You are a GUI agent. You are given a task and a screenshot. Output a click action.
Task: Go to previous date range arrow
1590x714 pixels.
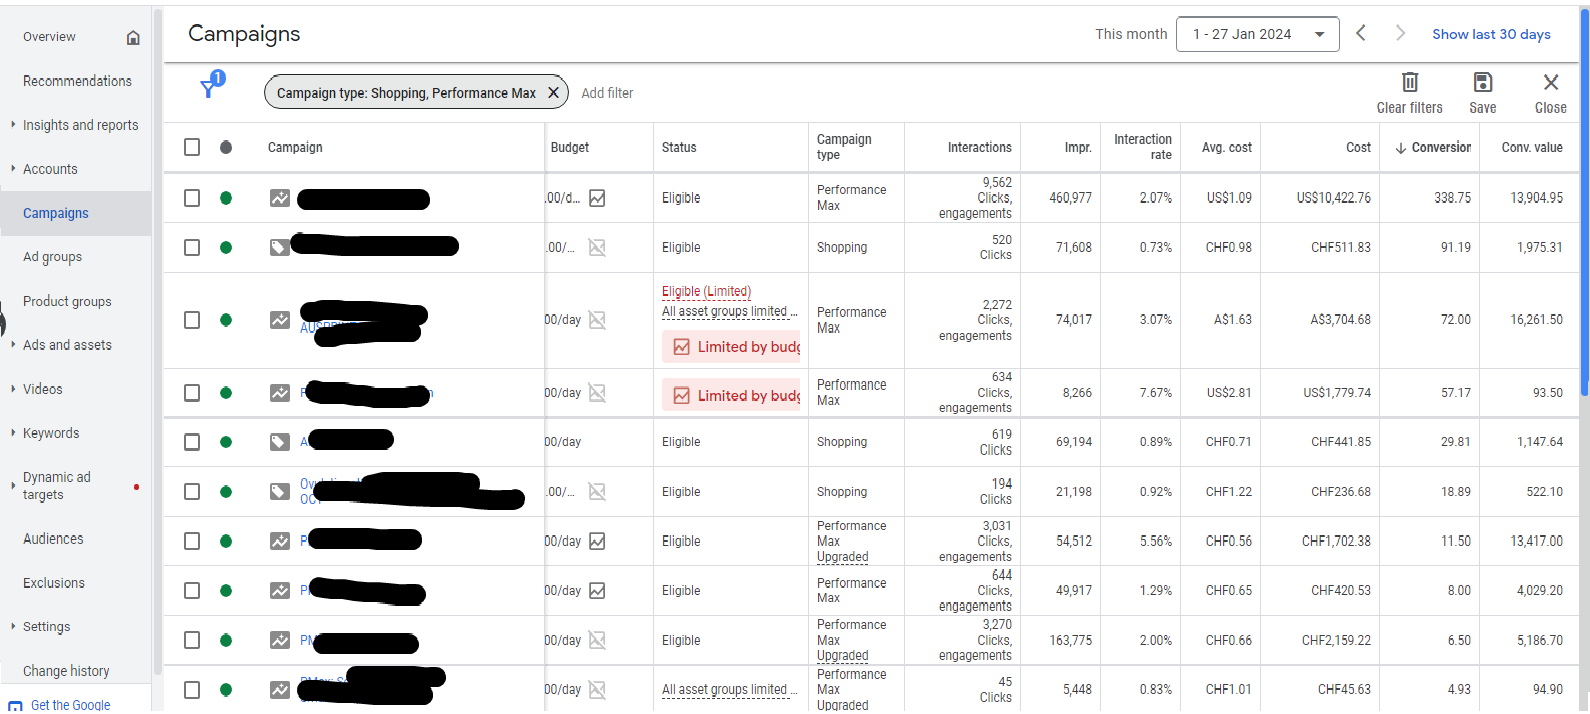coord(1361,34)
